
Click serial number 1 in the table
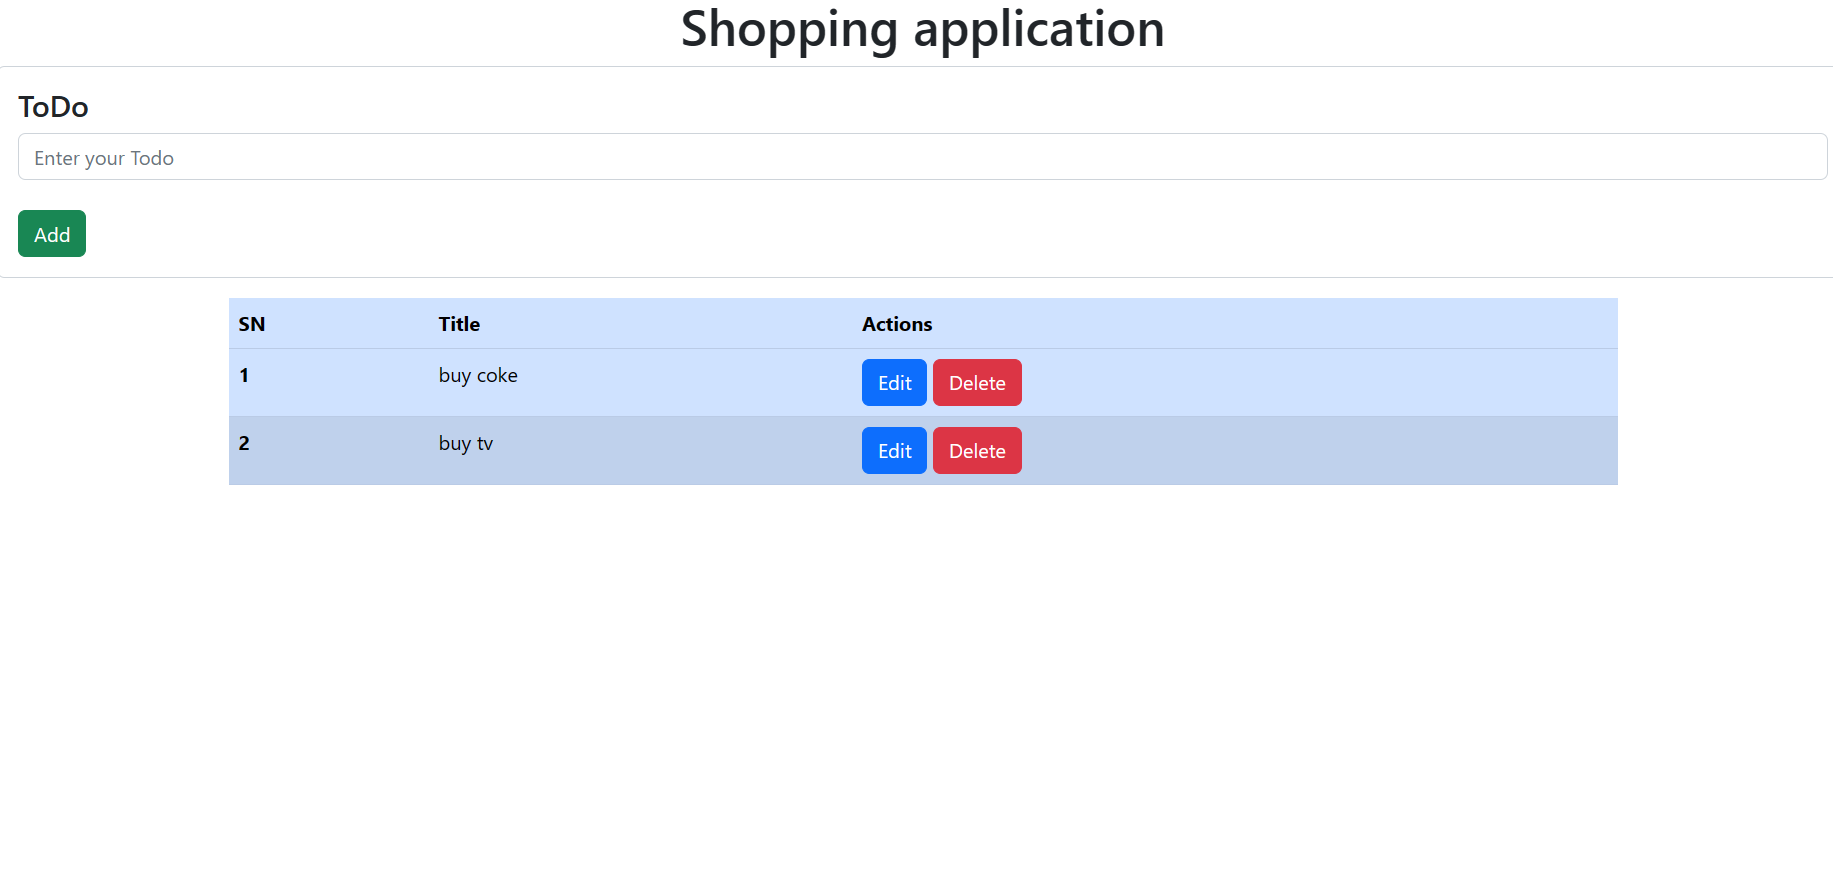pos(244,376)
